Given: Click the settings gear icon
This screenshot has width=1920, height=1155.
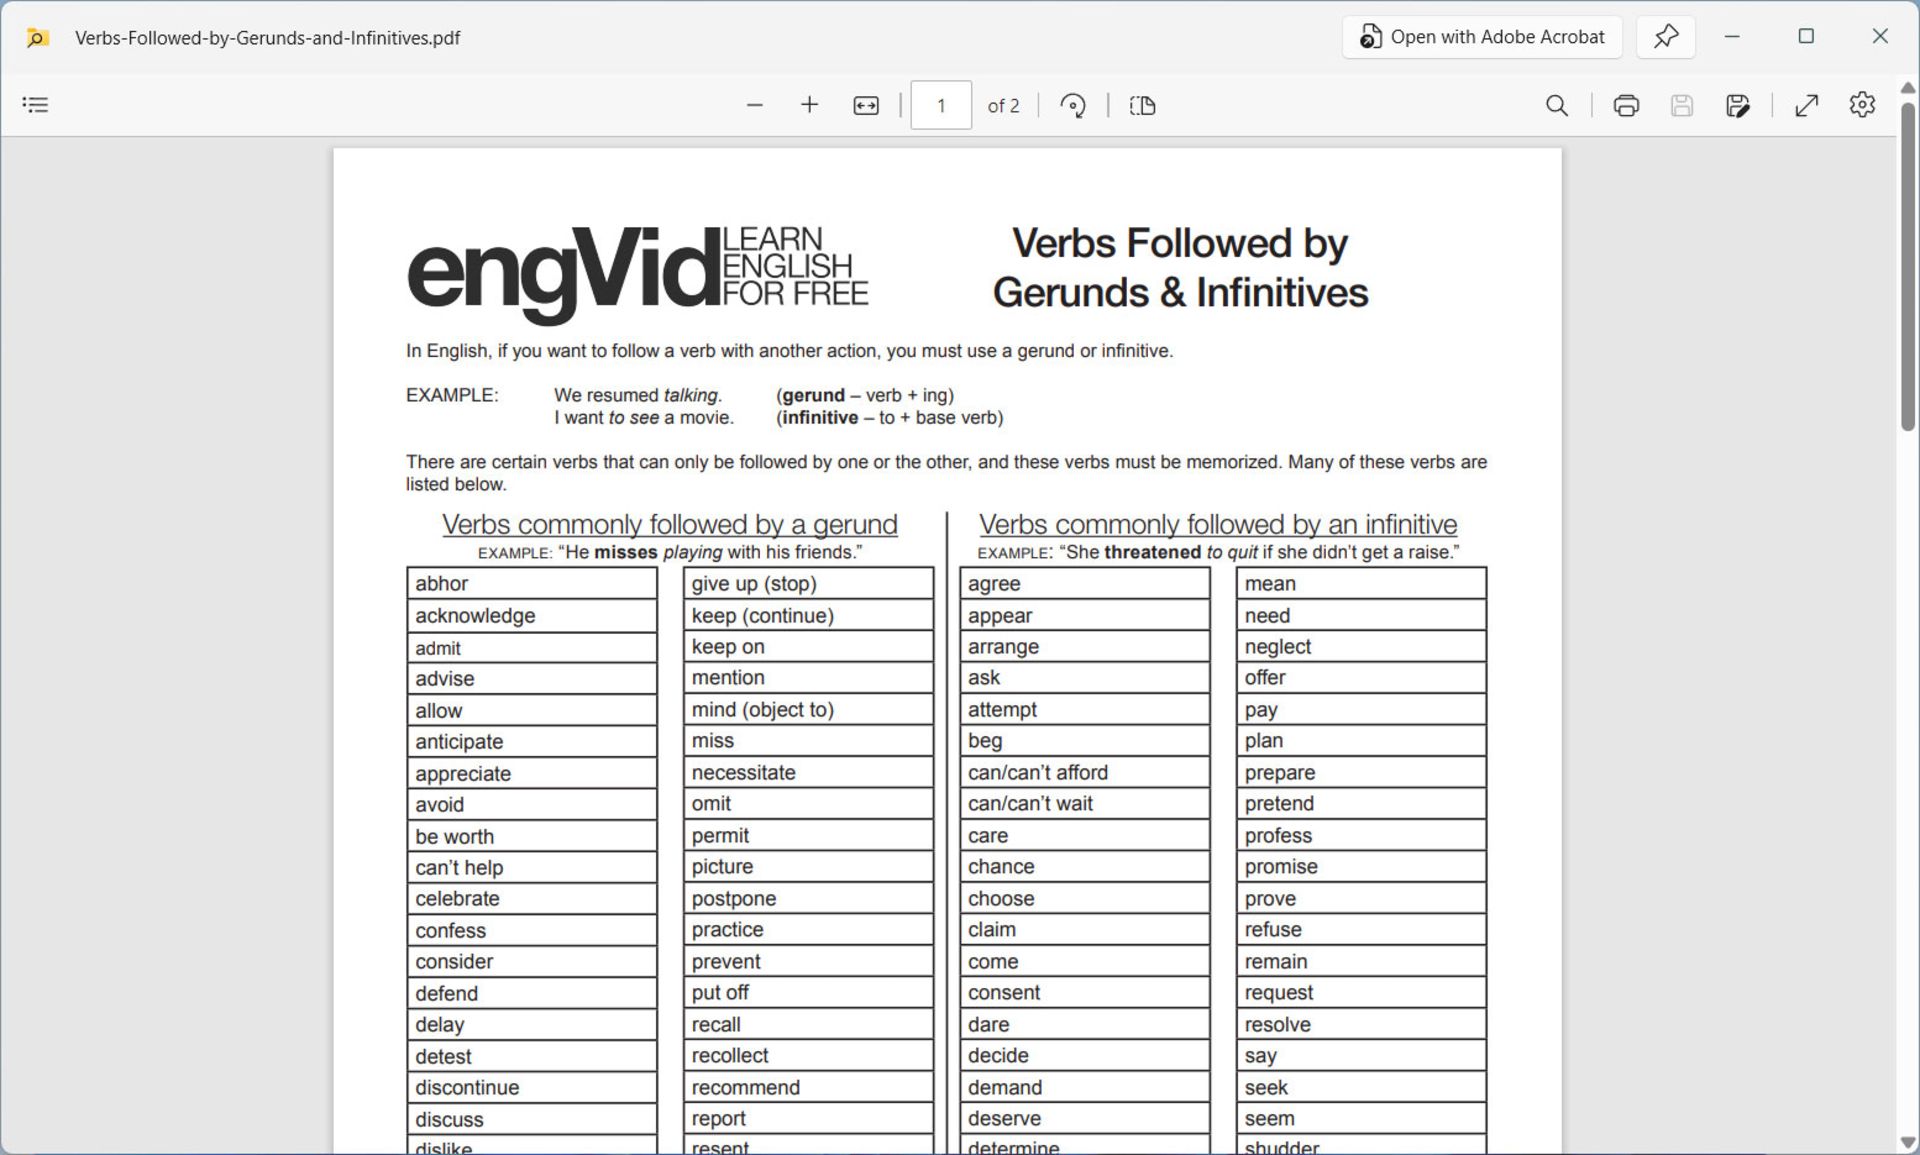Looking at the screenshot, I should pos(1860,106).
